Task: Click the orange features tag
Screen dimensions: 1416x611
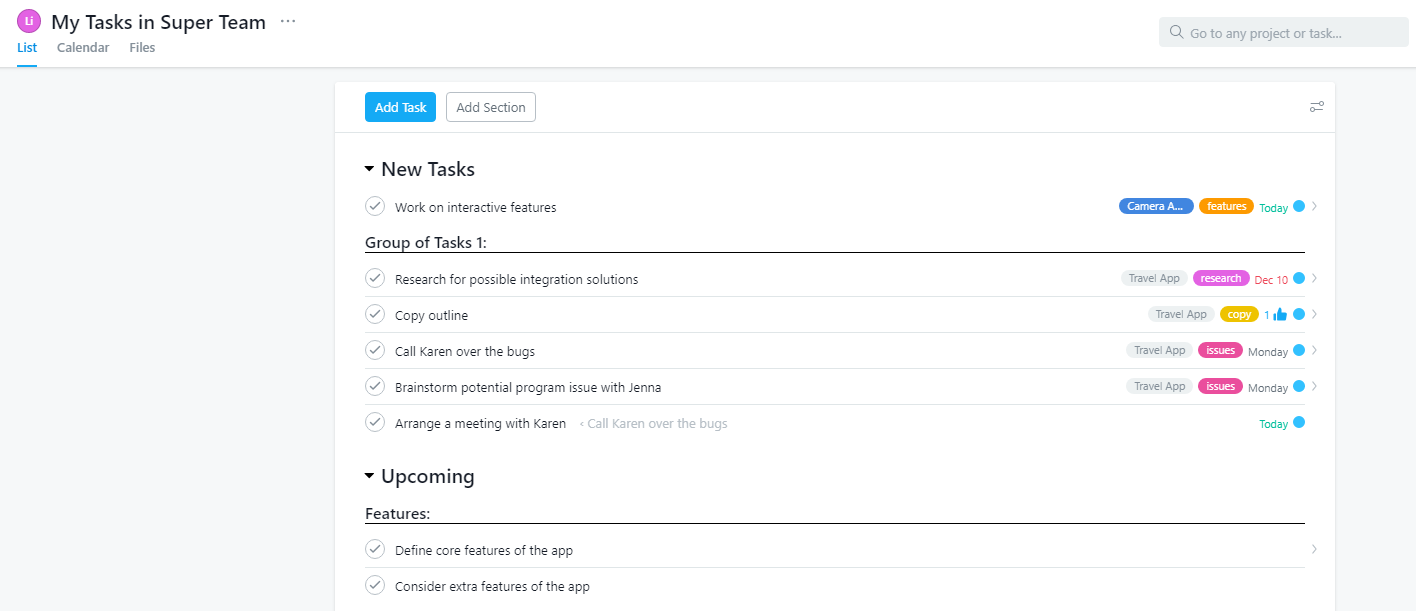Action: tap(1226, 206)
